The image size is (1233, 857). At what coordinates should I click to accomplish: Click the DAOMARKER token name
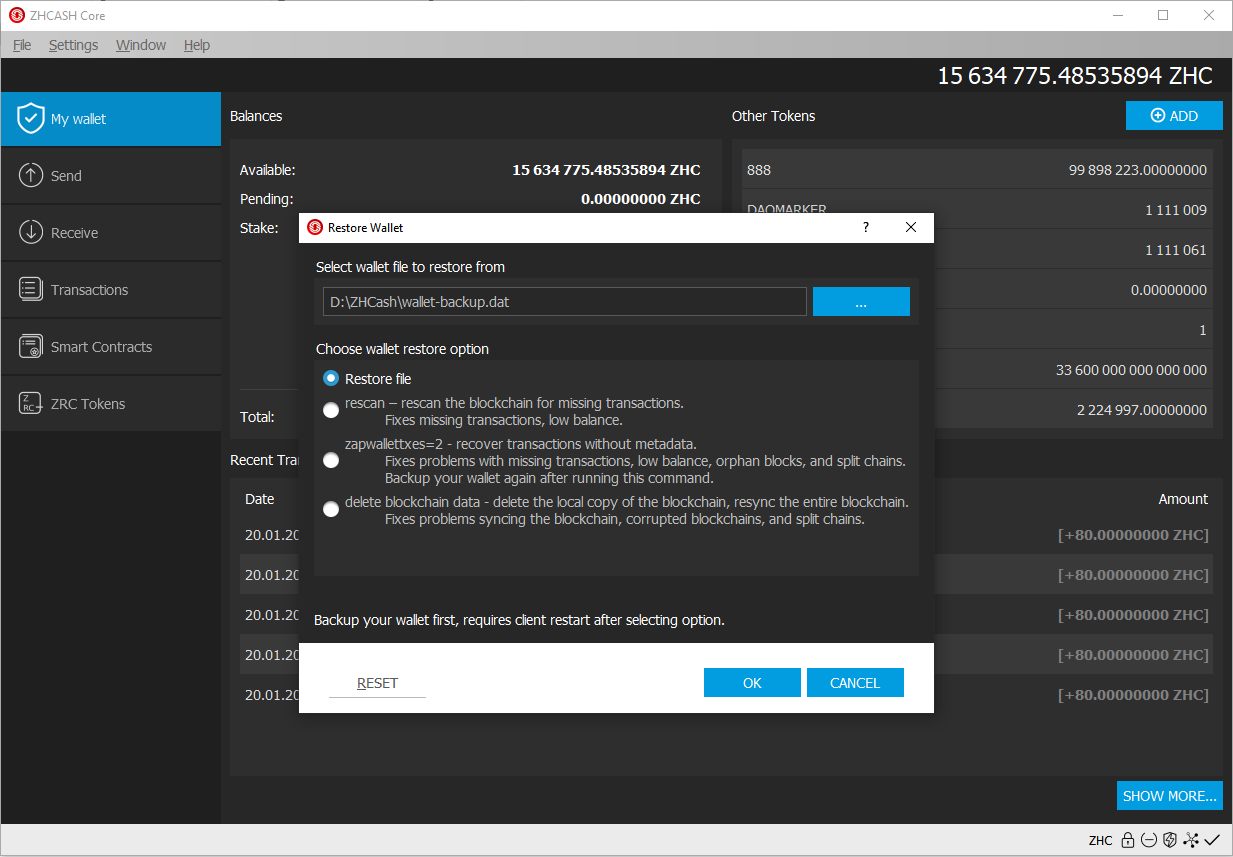787,210
